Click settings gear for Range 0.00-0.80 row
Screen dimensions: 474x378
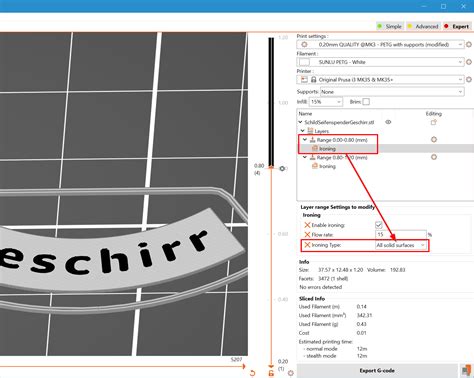[434, 140]
